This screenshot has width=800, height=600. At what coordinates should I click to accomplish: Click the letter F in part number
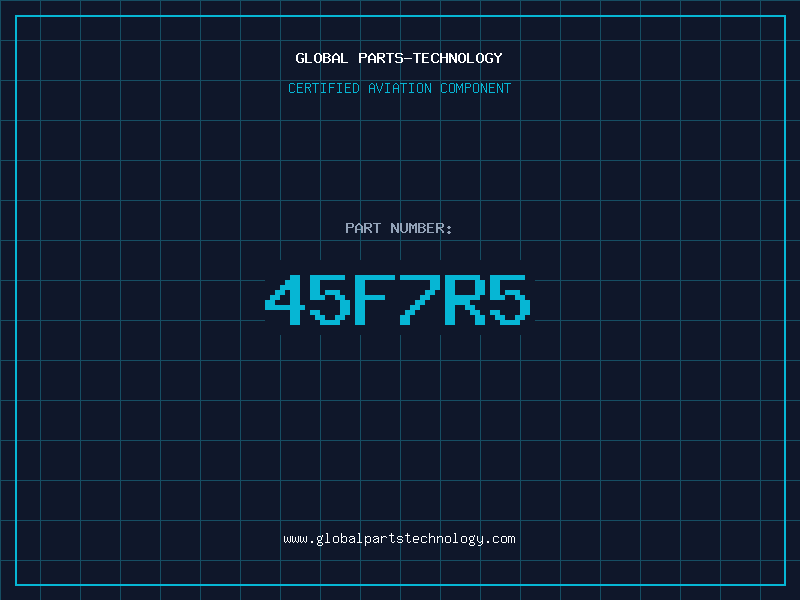point(375,299)
